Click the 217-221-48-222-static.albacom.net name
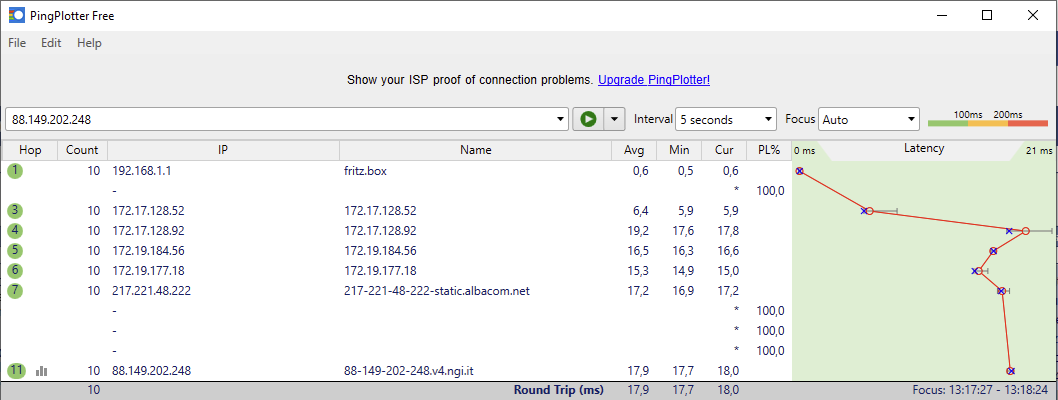This screenshot has height=400, width=1058. [x=439, y=291]
